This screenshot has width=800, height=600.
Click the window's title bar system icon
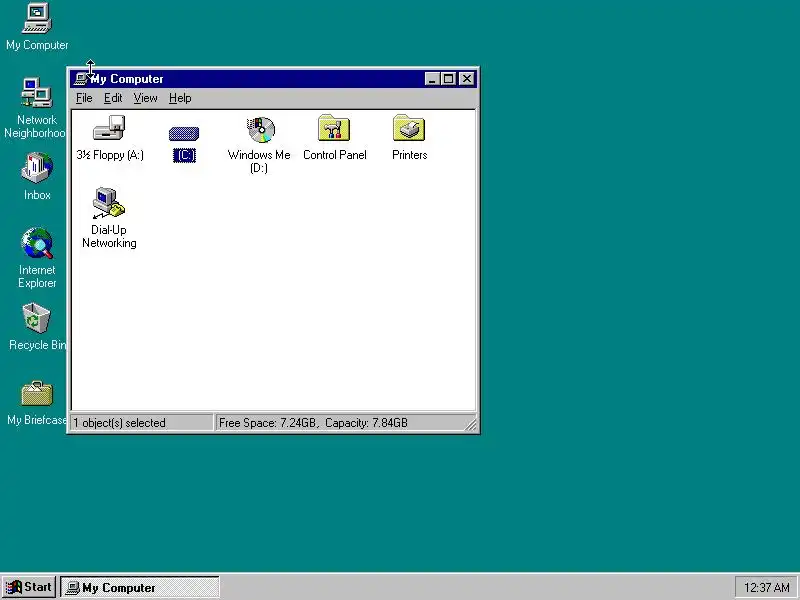coord(80,79)
